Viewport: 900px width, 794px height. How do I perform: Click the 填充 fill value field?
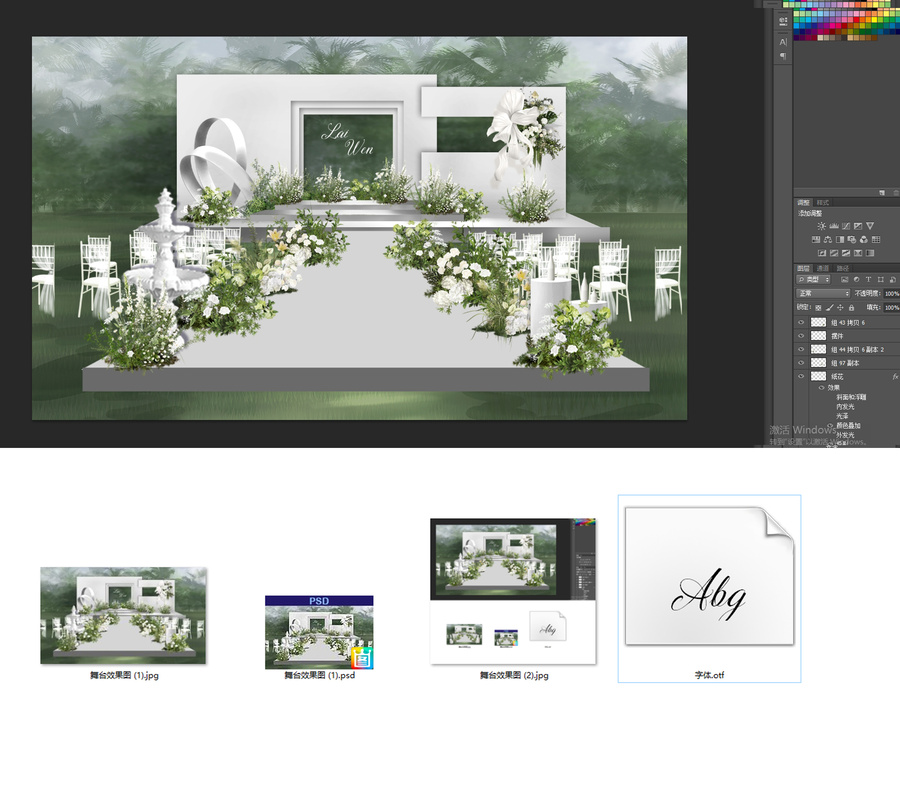(x=891, y=308)
